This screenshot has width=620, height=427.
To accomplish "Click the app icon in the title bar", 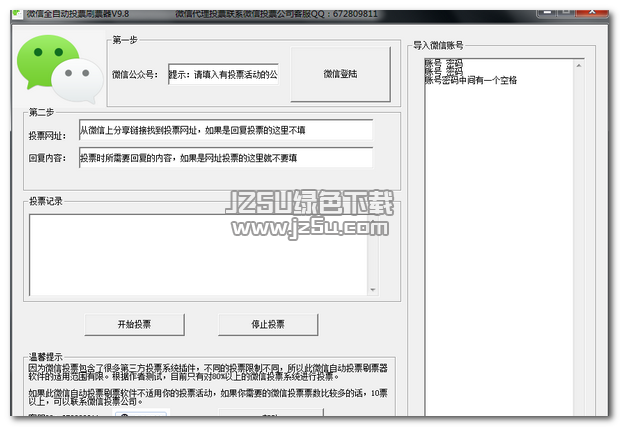I will tap(17, 14).
